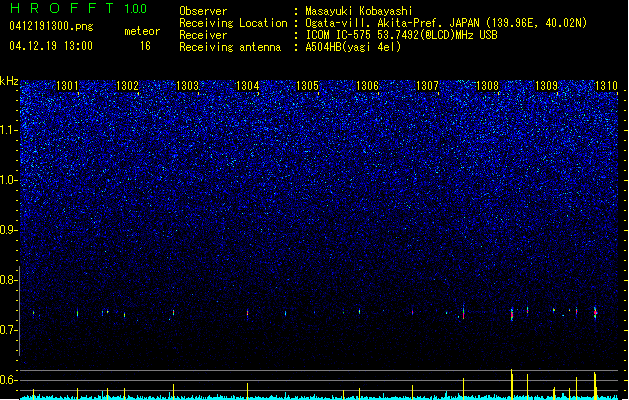Click the 1305 time axis label
629x400 pixels.
(x=307, y=86)
